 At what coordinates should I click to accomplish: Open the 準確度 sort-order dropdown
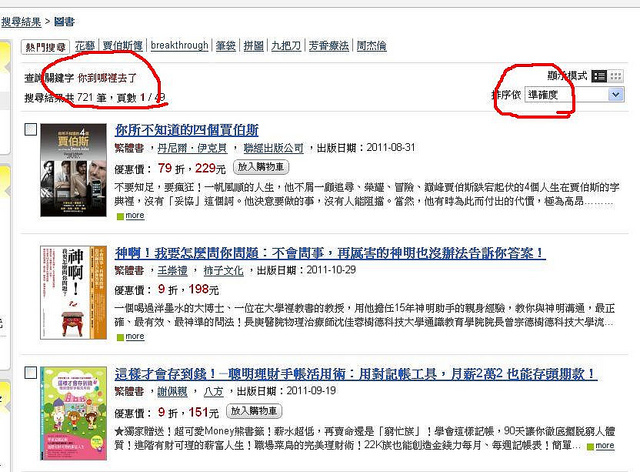(x=574, y=95)
